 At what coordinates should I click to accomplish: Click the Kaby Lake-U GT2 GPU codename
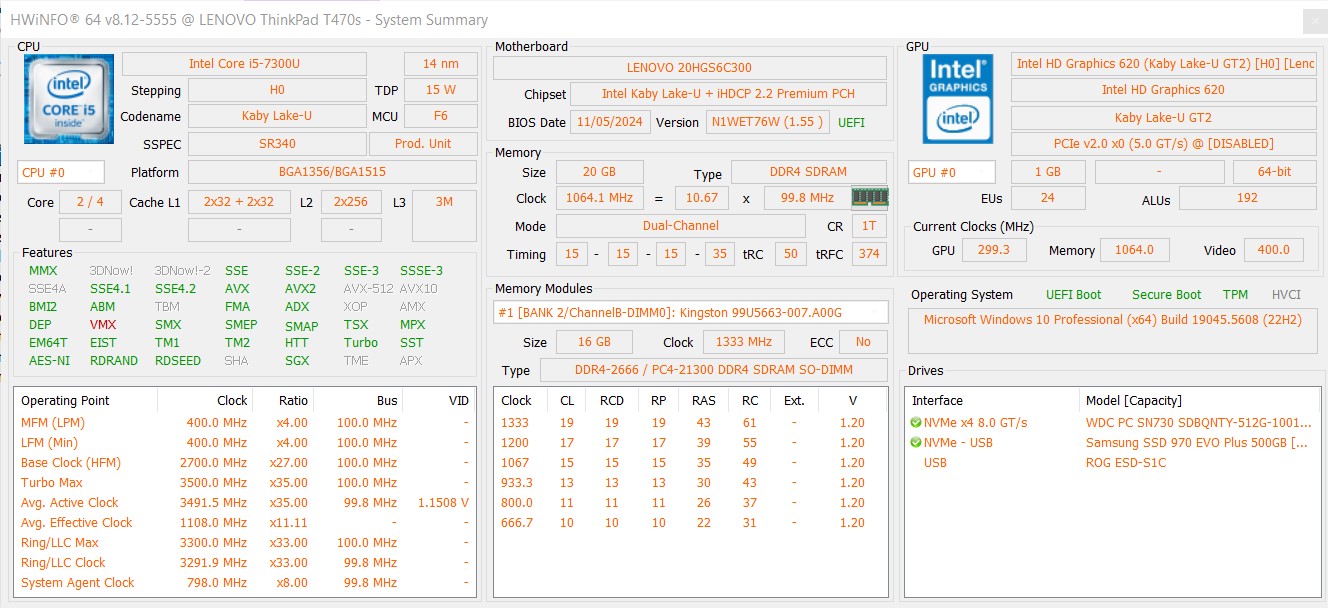(x=1164, y=118)
